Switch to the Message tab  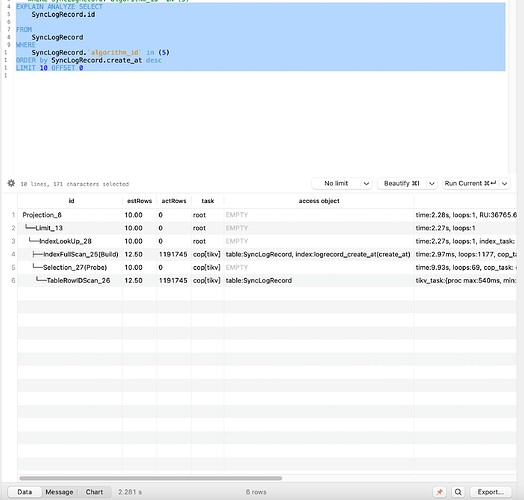click(59, 492)
